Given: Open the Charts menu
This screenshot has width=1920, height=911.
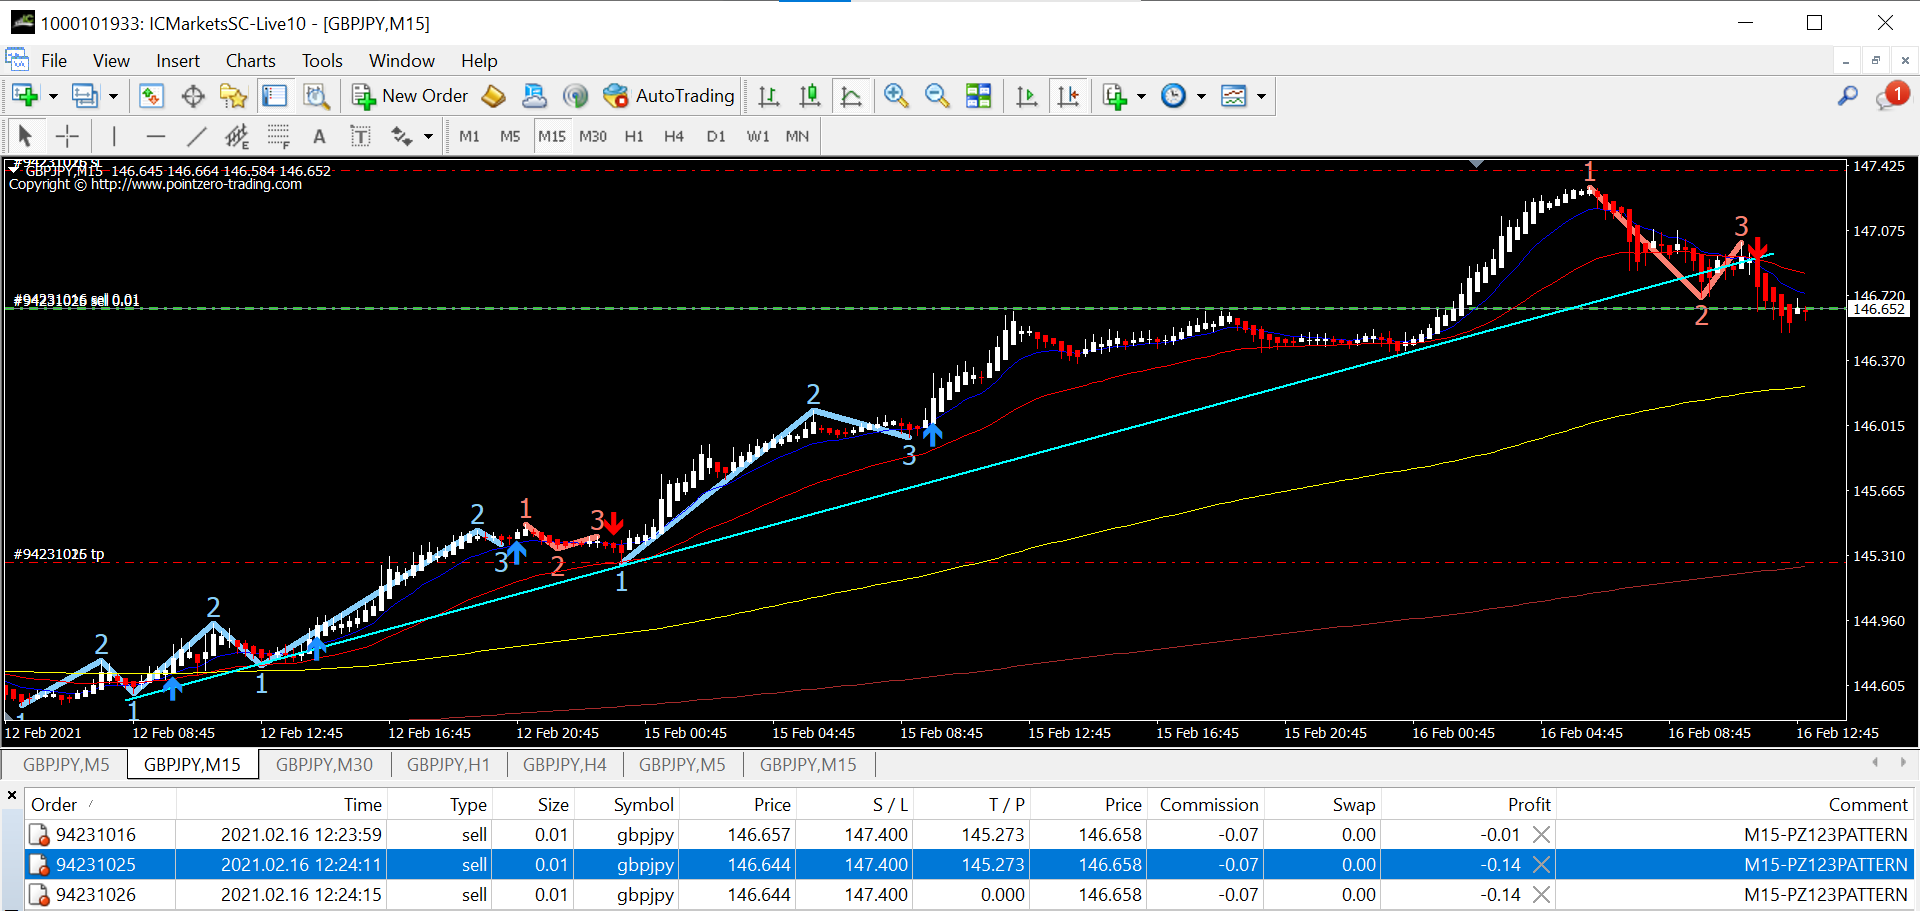Looking at the screenshot, I should (x=251, y=61).
